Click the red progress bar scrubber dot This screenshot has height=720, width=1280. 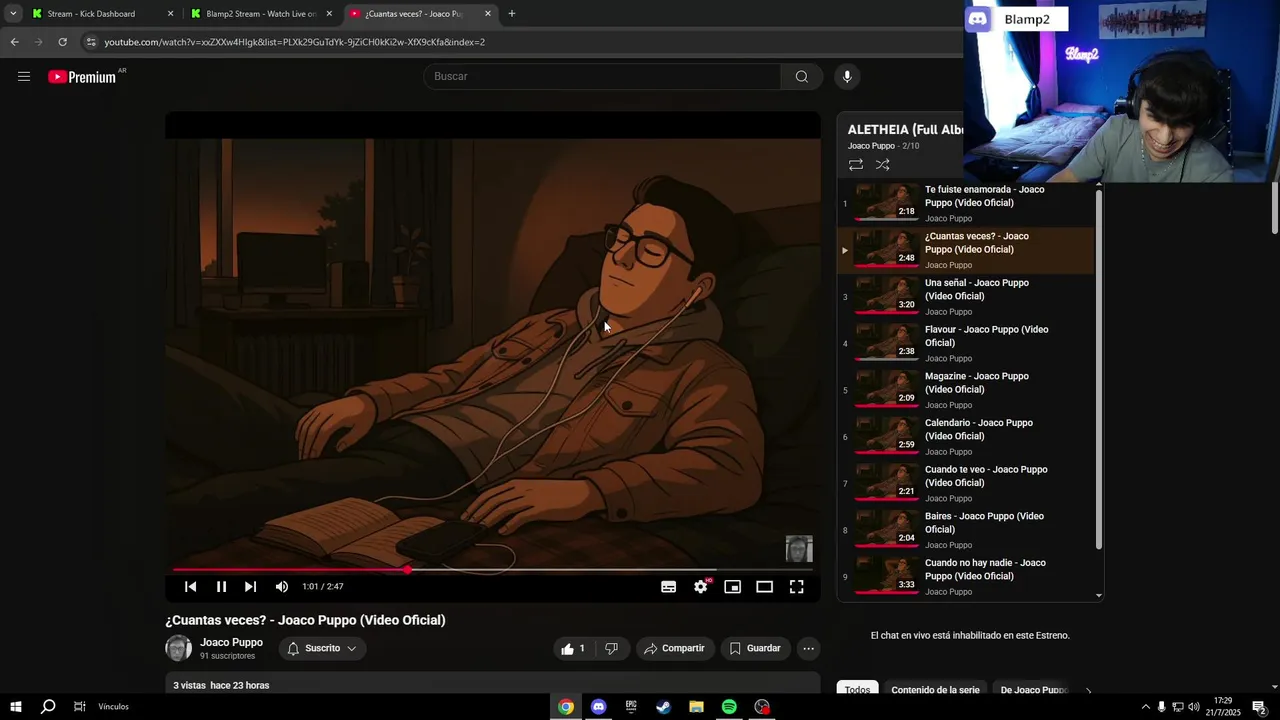407,570
